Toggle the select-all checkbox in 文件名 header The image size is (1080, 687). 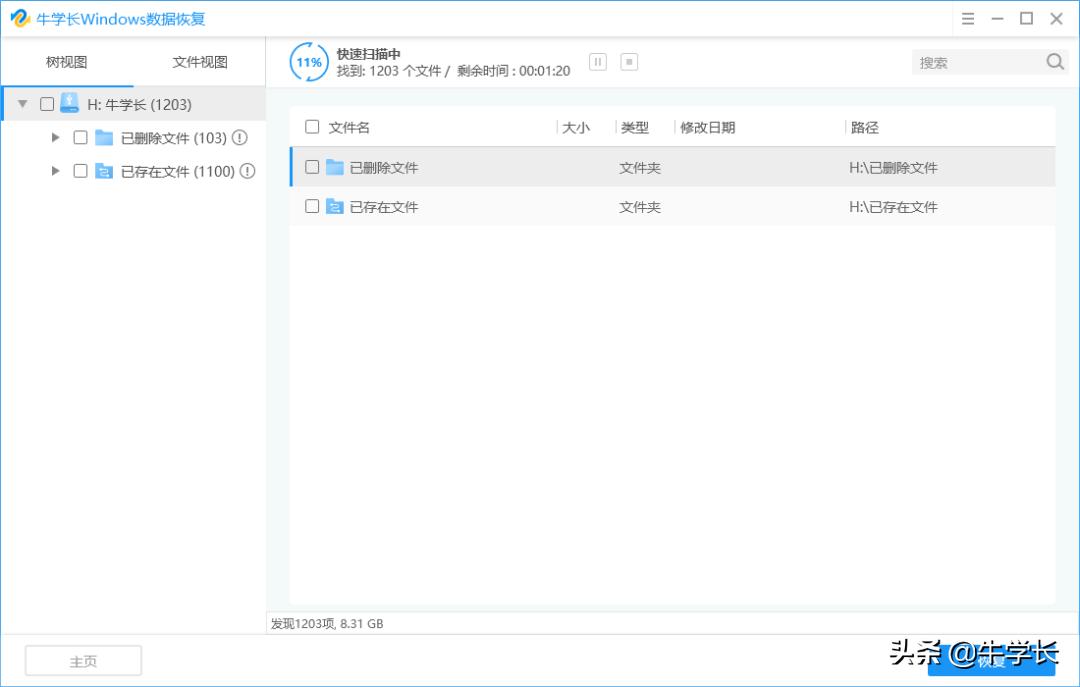[x=312, y=127]
